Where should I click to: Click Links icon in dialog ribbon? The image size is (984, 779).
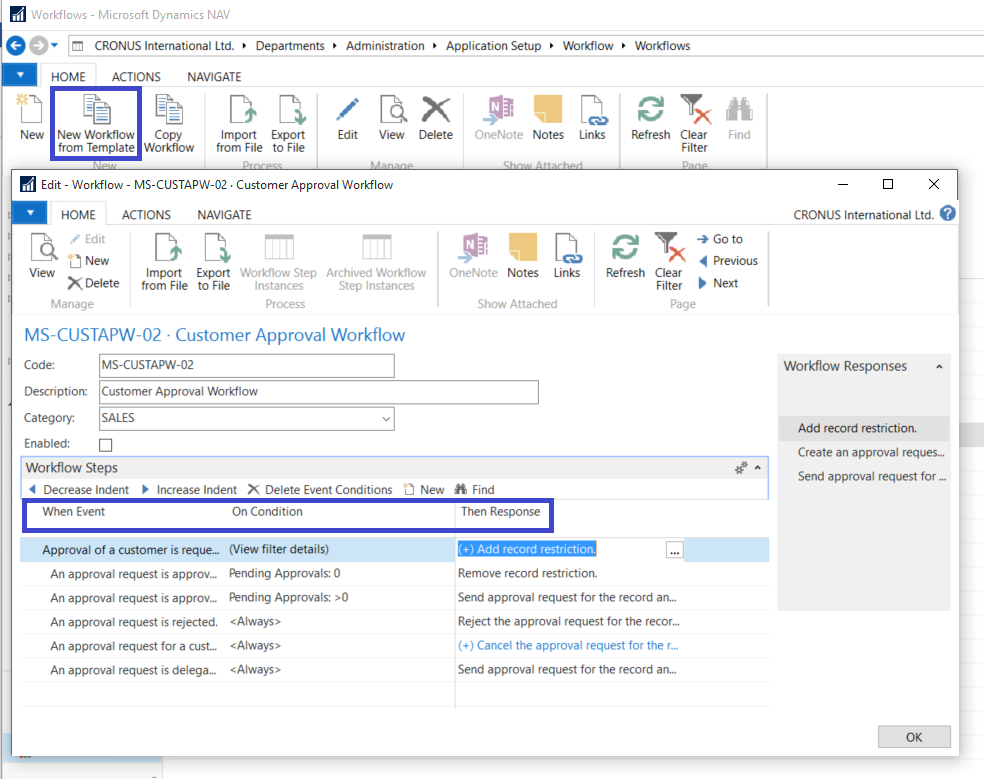(567, 250)
